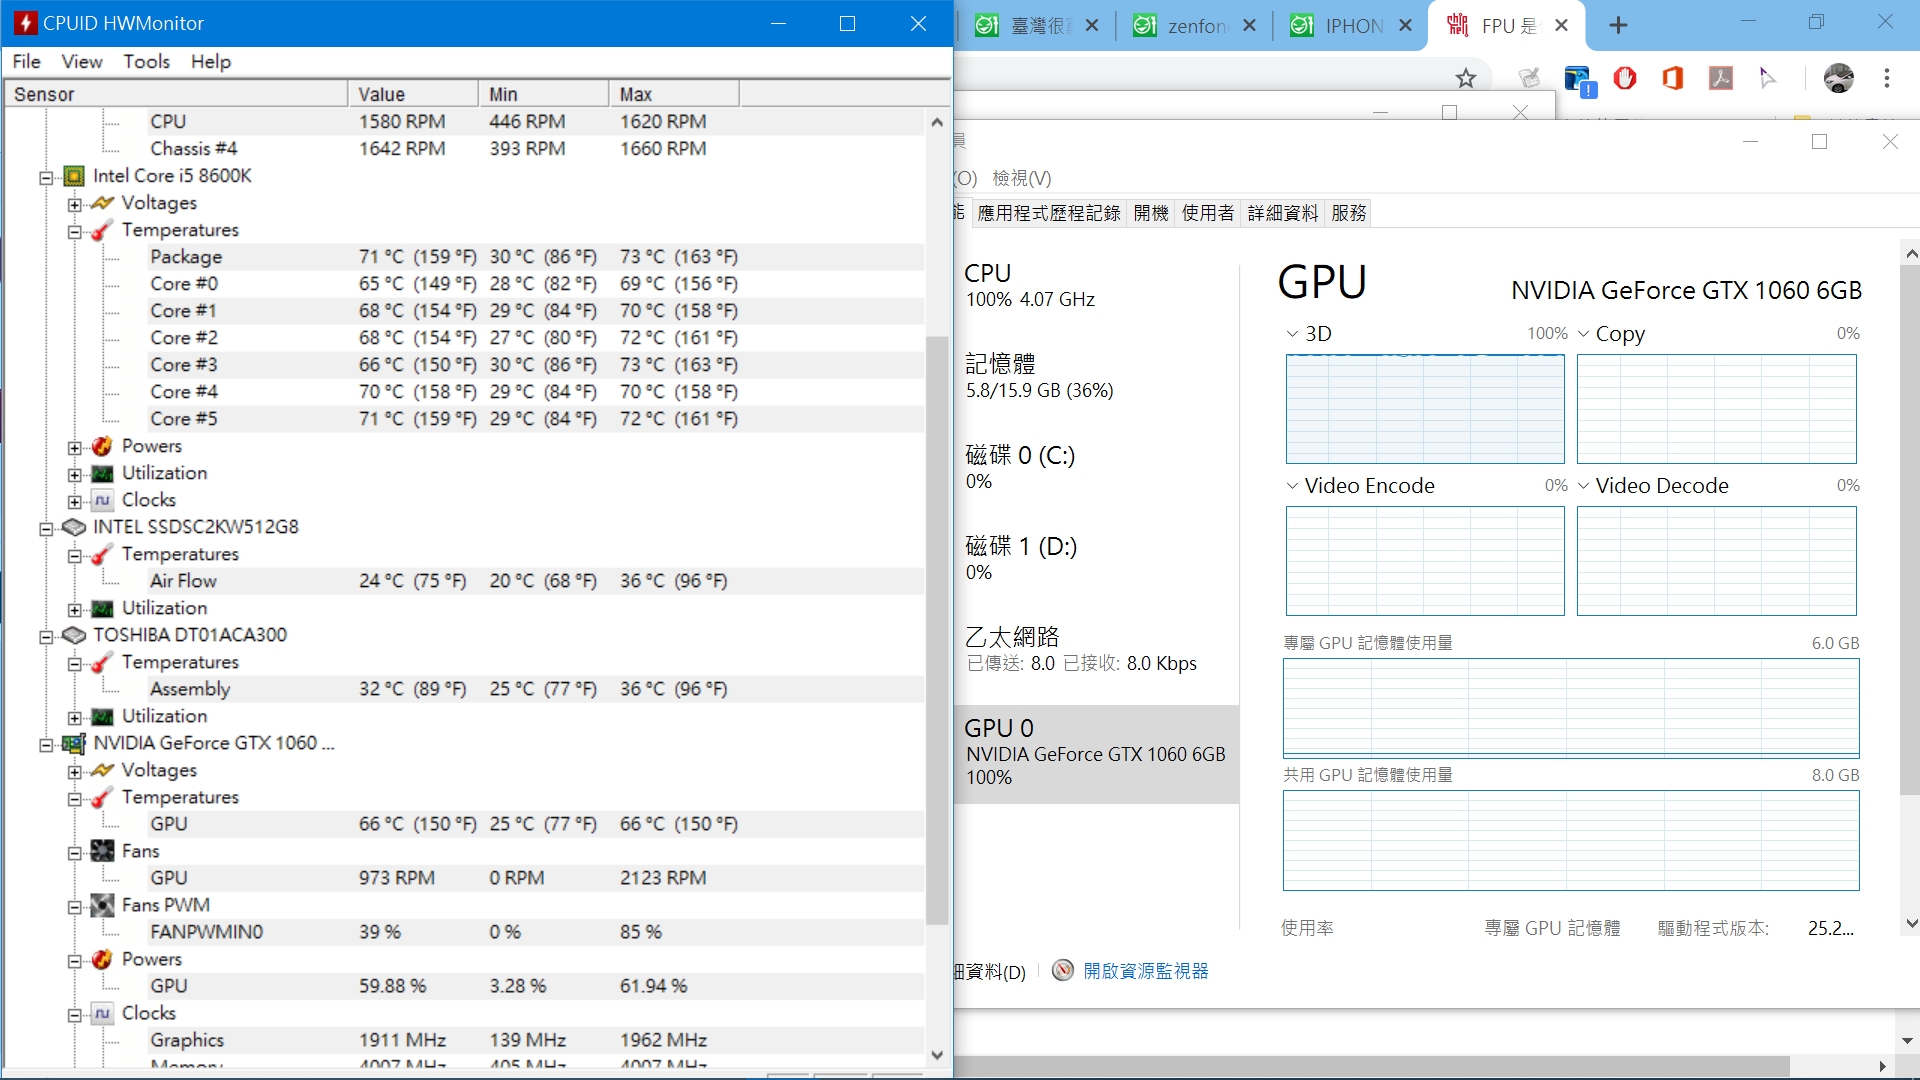Open the View menu in HWMonitor
The height and width of the screenshot is (1080, 1920).
tap(82, 61)
